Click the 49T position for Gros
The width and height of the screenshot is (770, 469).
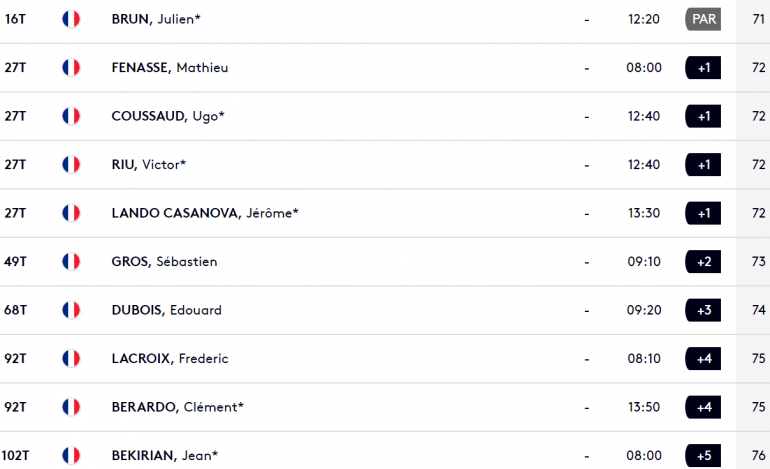15,261
